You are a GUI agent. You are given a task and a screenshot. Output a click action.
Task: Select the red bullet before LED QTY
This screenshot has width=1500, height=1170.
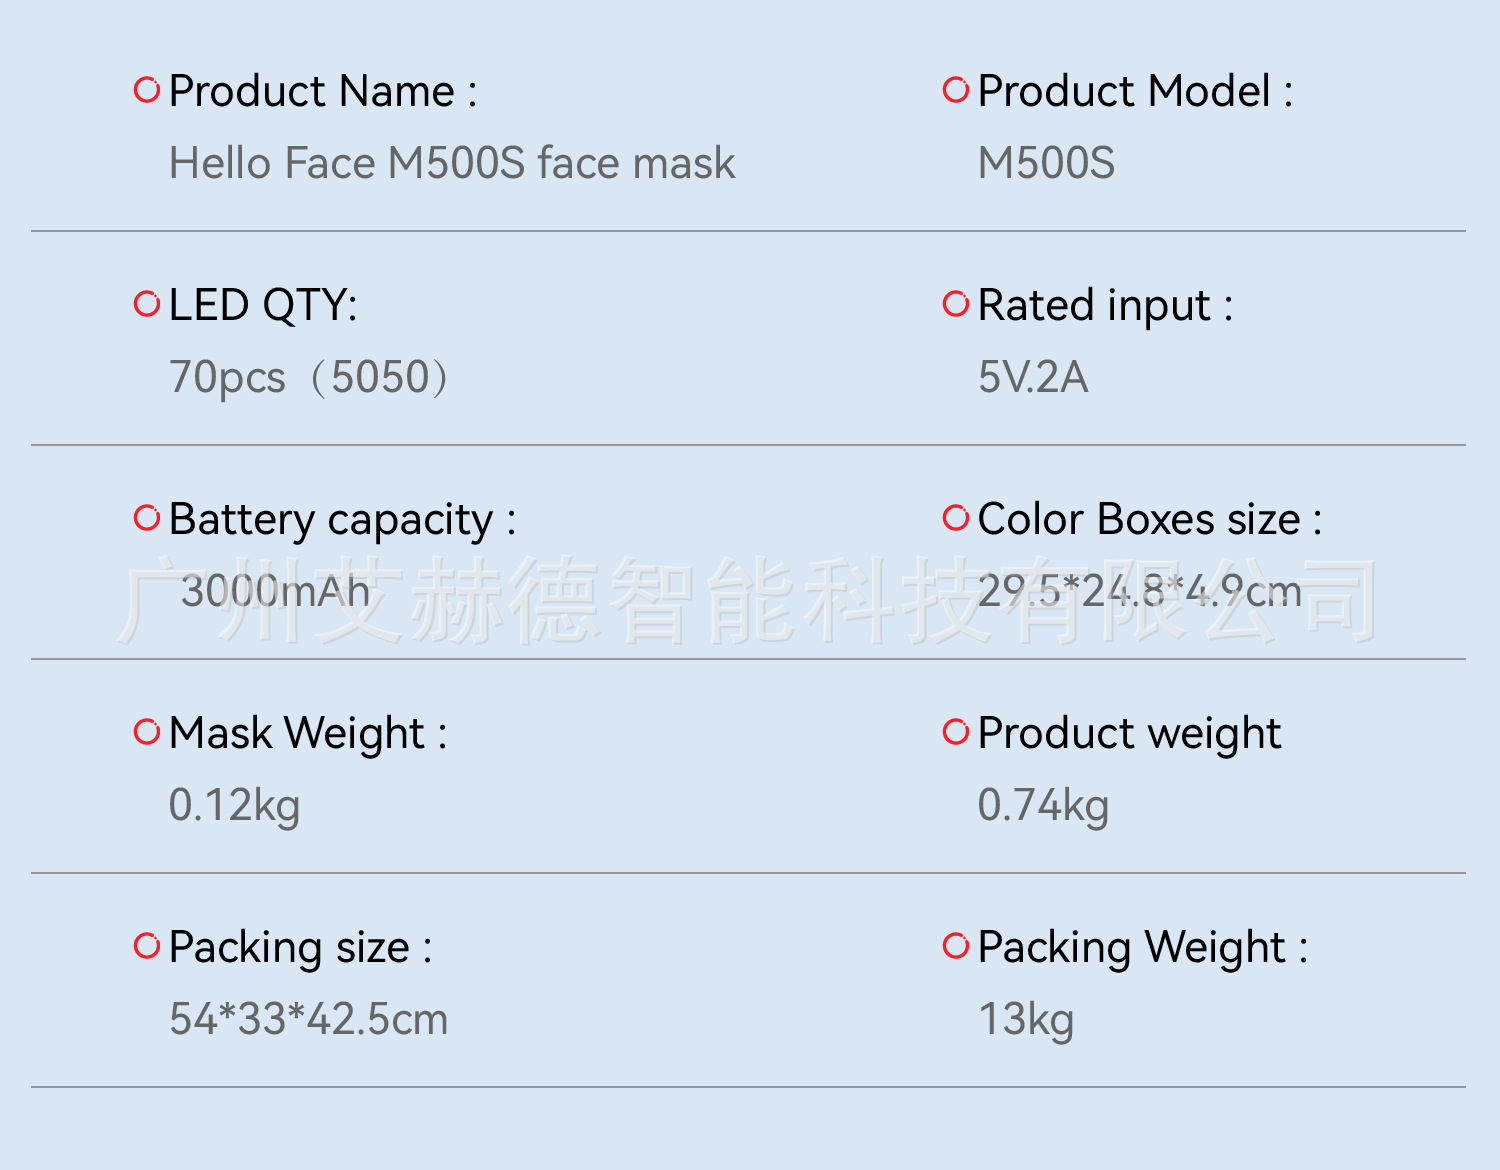(x=147, y=304)
